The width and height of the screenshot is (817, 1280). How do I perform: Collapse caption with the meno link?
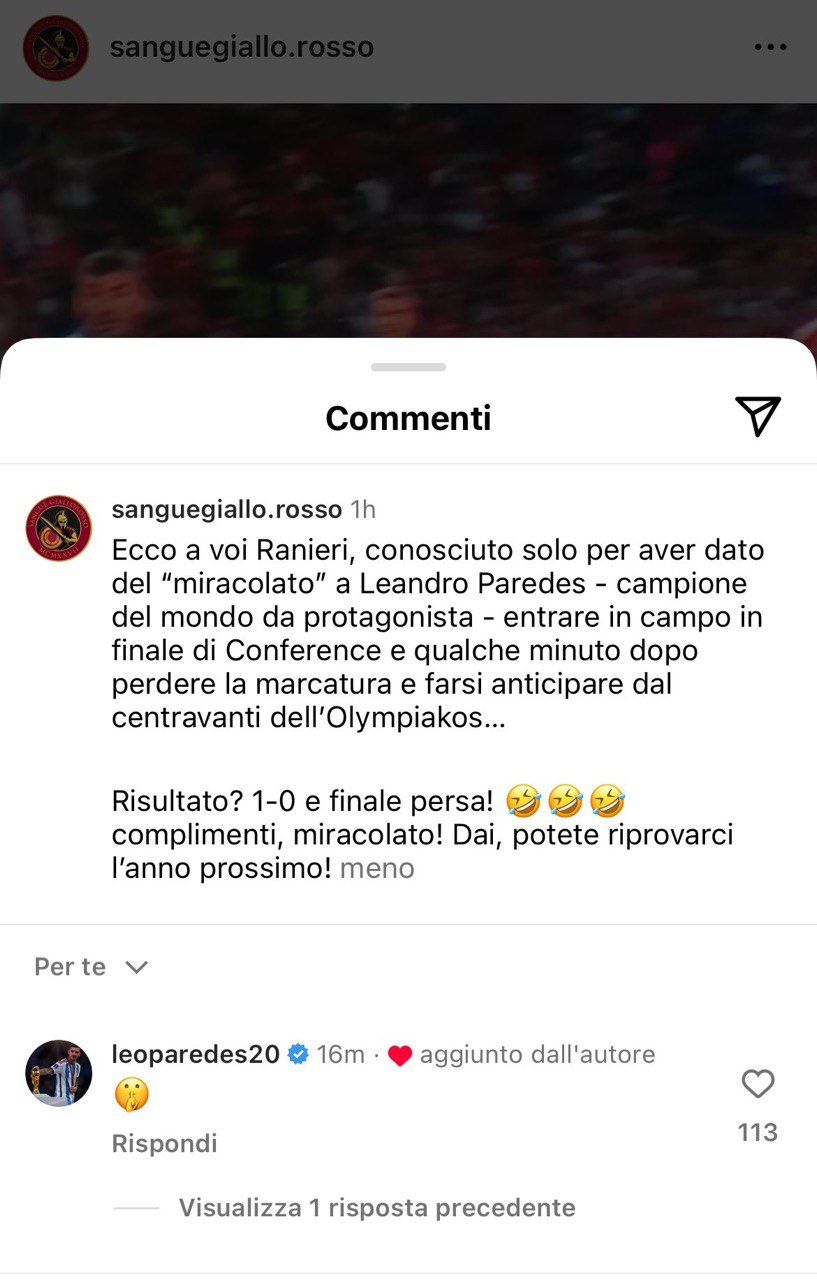coord(377,868)
